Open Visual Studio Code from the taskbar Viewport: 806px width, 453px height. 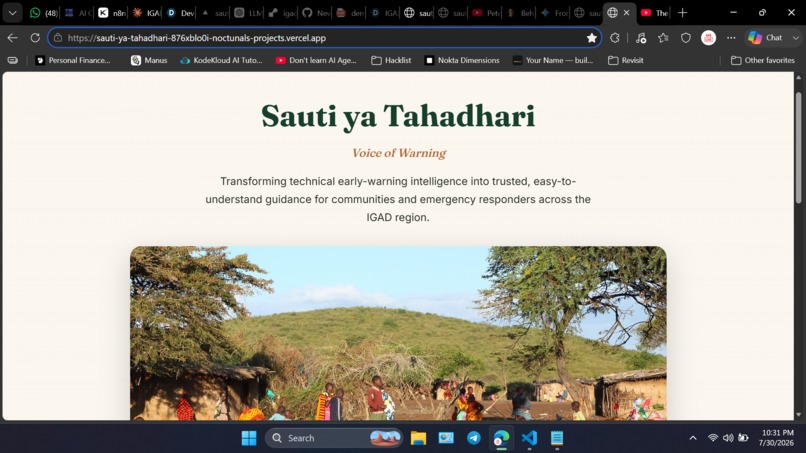529,438
